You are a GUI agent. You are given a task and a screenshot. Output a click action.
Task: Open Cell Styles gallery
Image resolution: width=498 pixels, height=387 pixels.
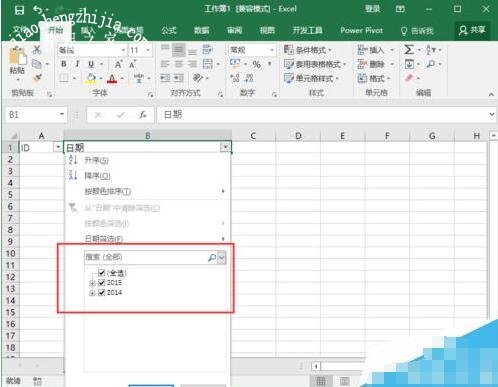(x=311, y=78)
